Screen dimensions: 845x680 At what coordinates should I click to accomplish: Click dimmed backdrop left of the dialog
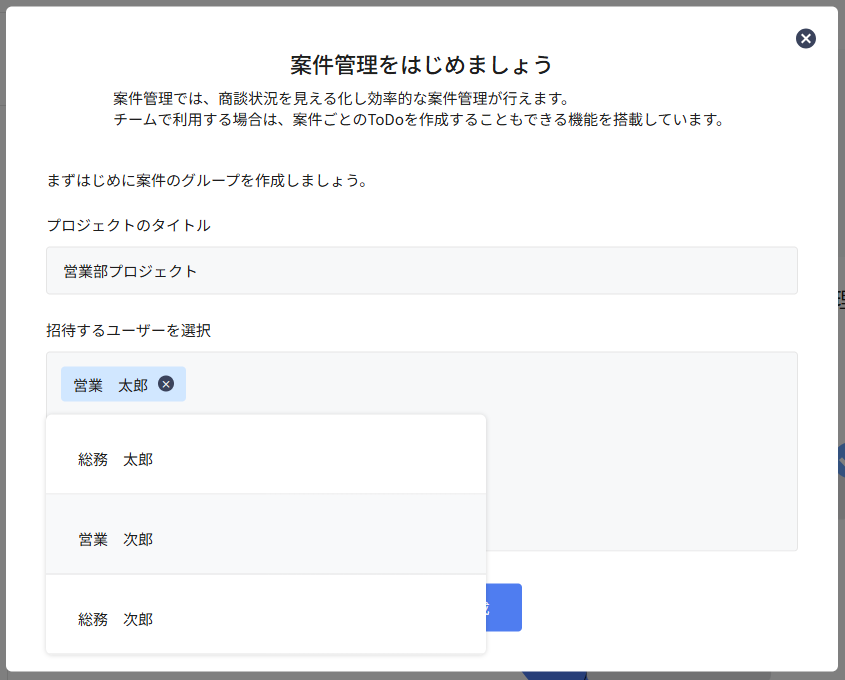(x=3, y=340)
